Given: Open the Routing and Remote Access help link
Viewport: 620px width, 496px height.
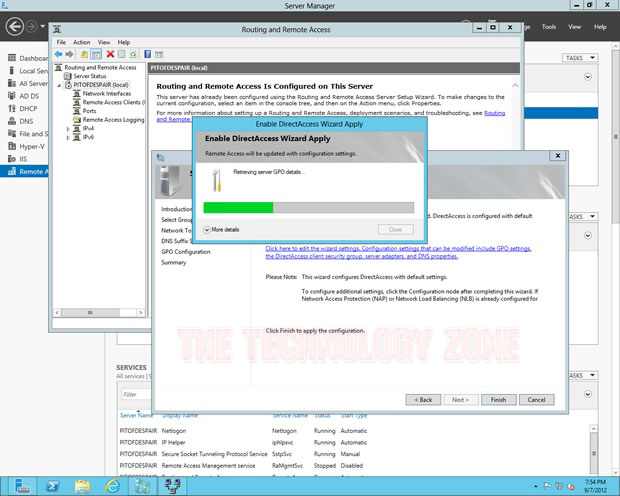Looking at the screenshot, I should pos(494,113).
